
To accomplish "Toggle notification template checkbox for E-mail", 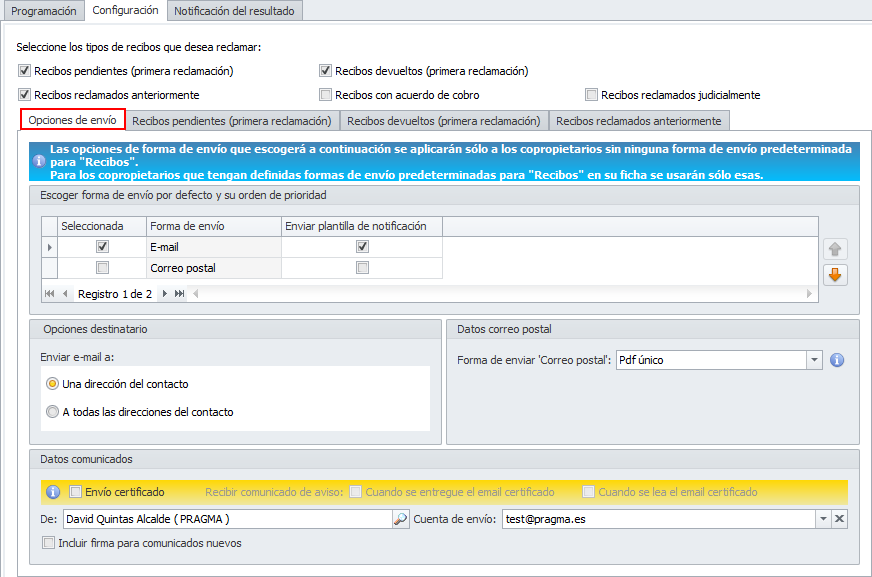I will 362,246.
